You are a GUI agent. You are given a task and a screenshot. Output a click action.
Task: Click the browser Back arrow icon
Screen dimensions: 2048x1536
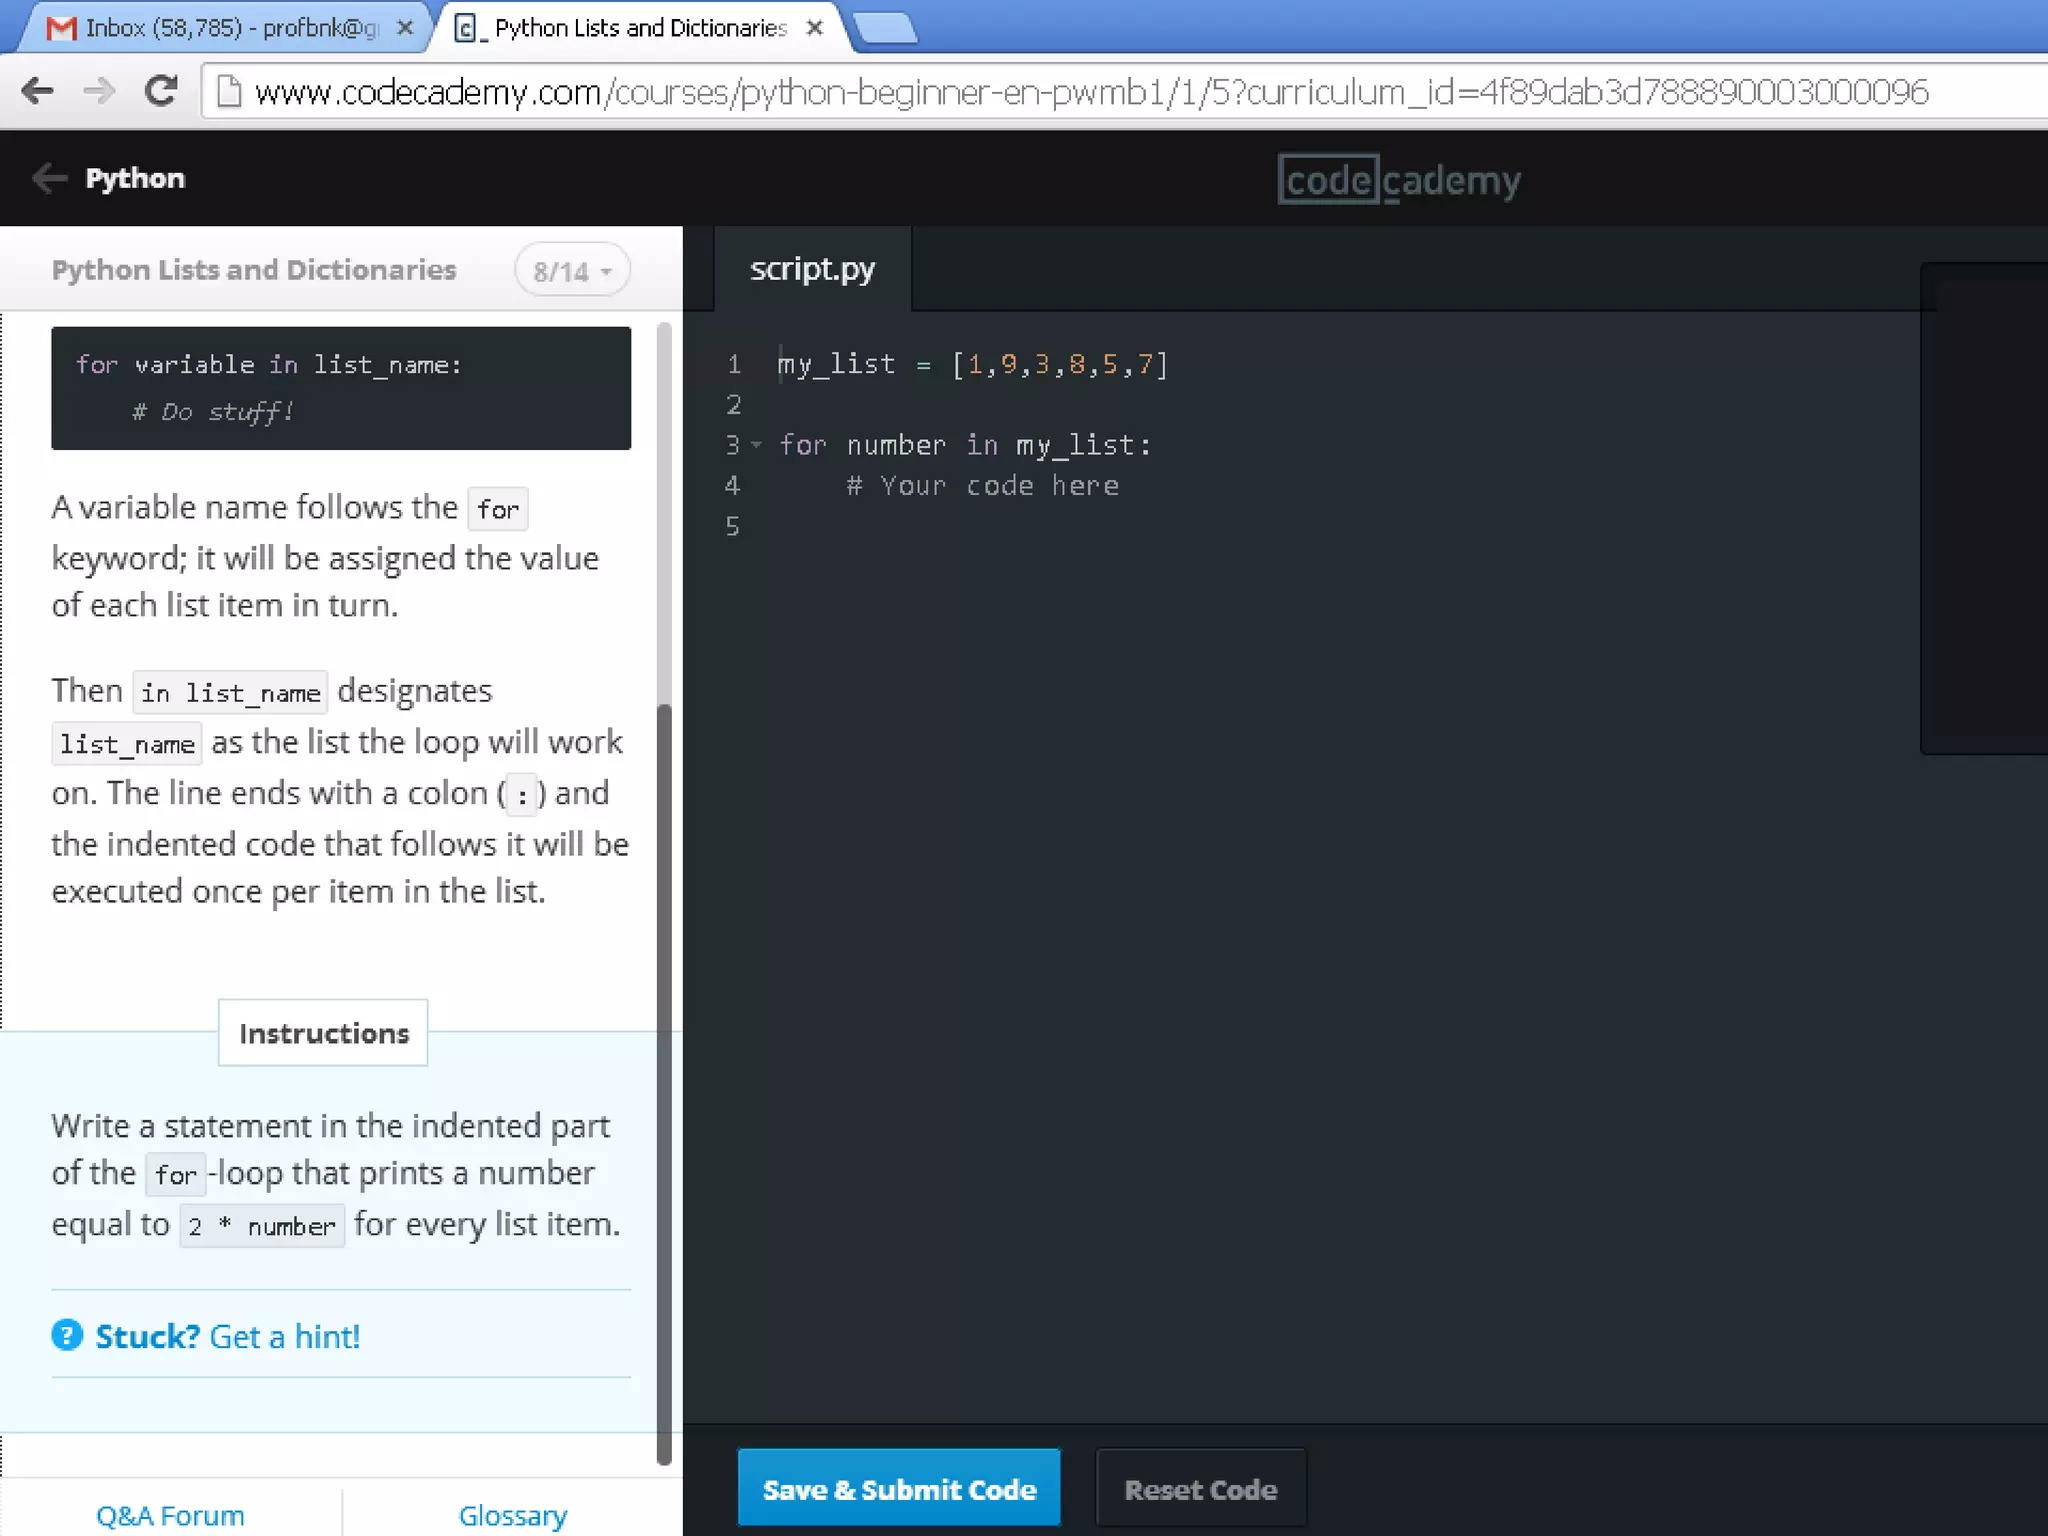(x=37, y=91)
